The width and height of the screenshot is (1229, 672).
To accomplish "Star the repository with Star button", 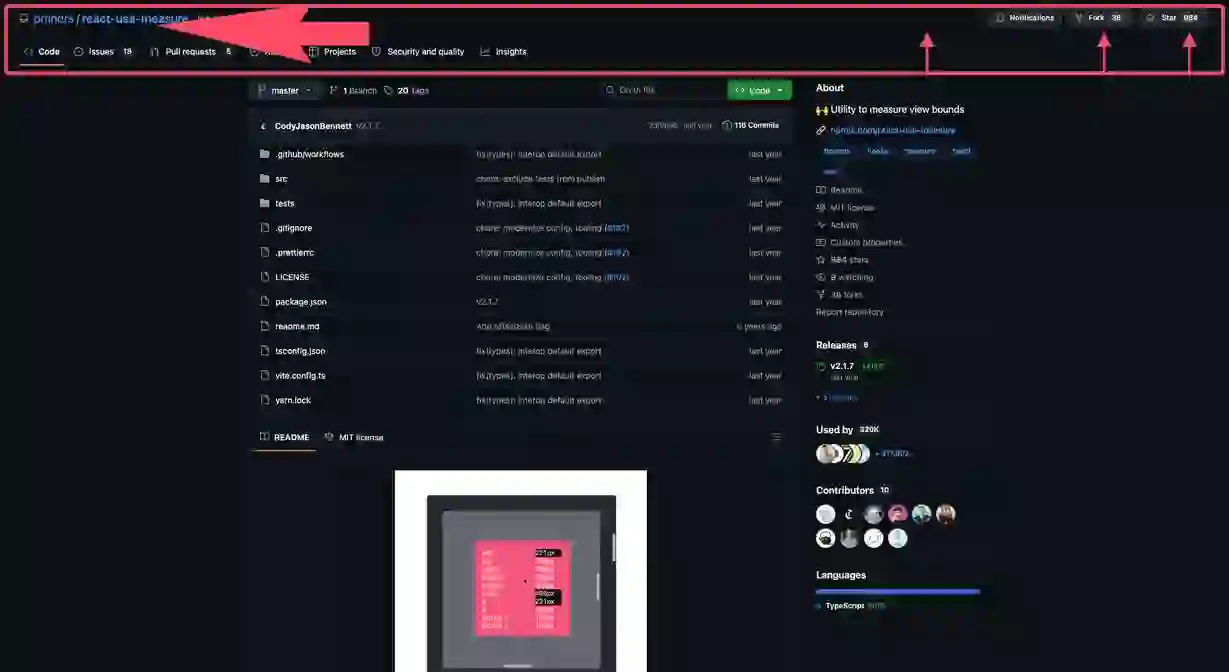I will click(1171, 18).
